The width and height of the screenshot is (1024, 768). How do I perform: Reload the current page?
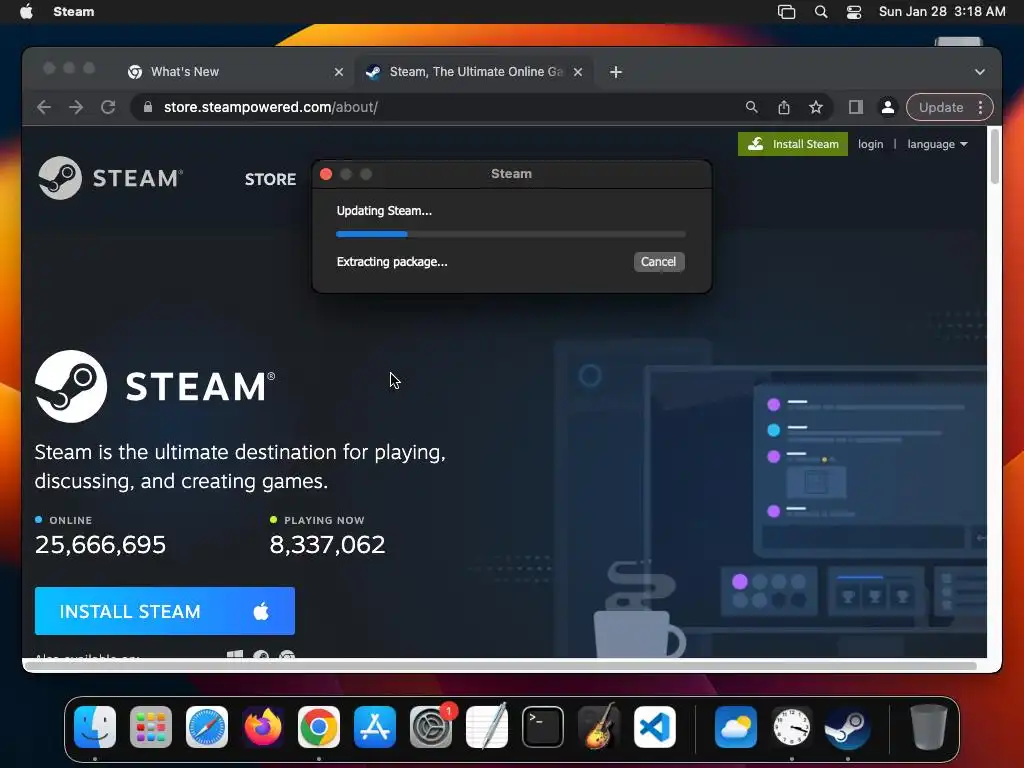pos(108,107)
